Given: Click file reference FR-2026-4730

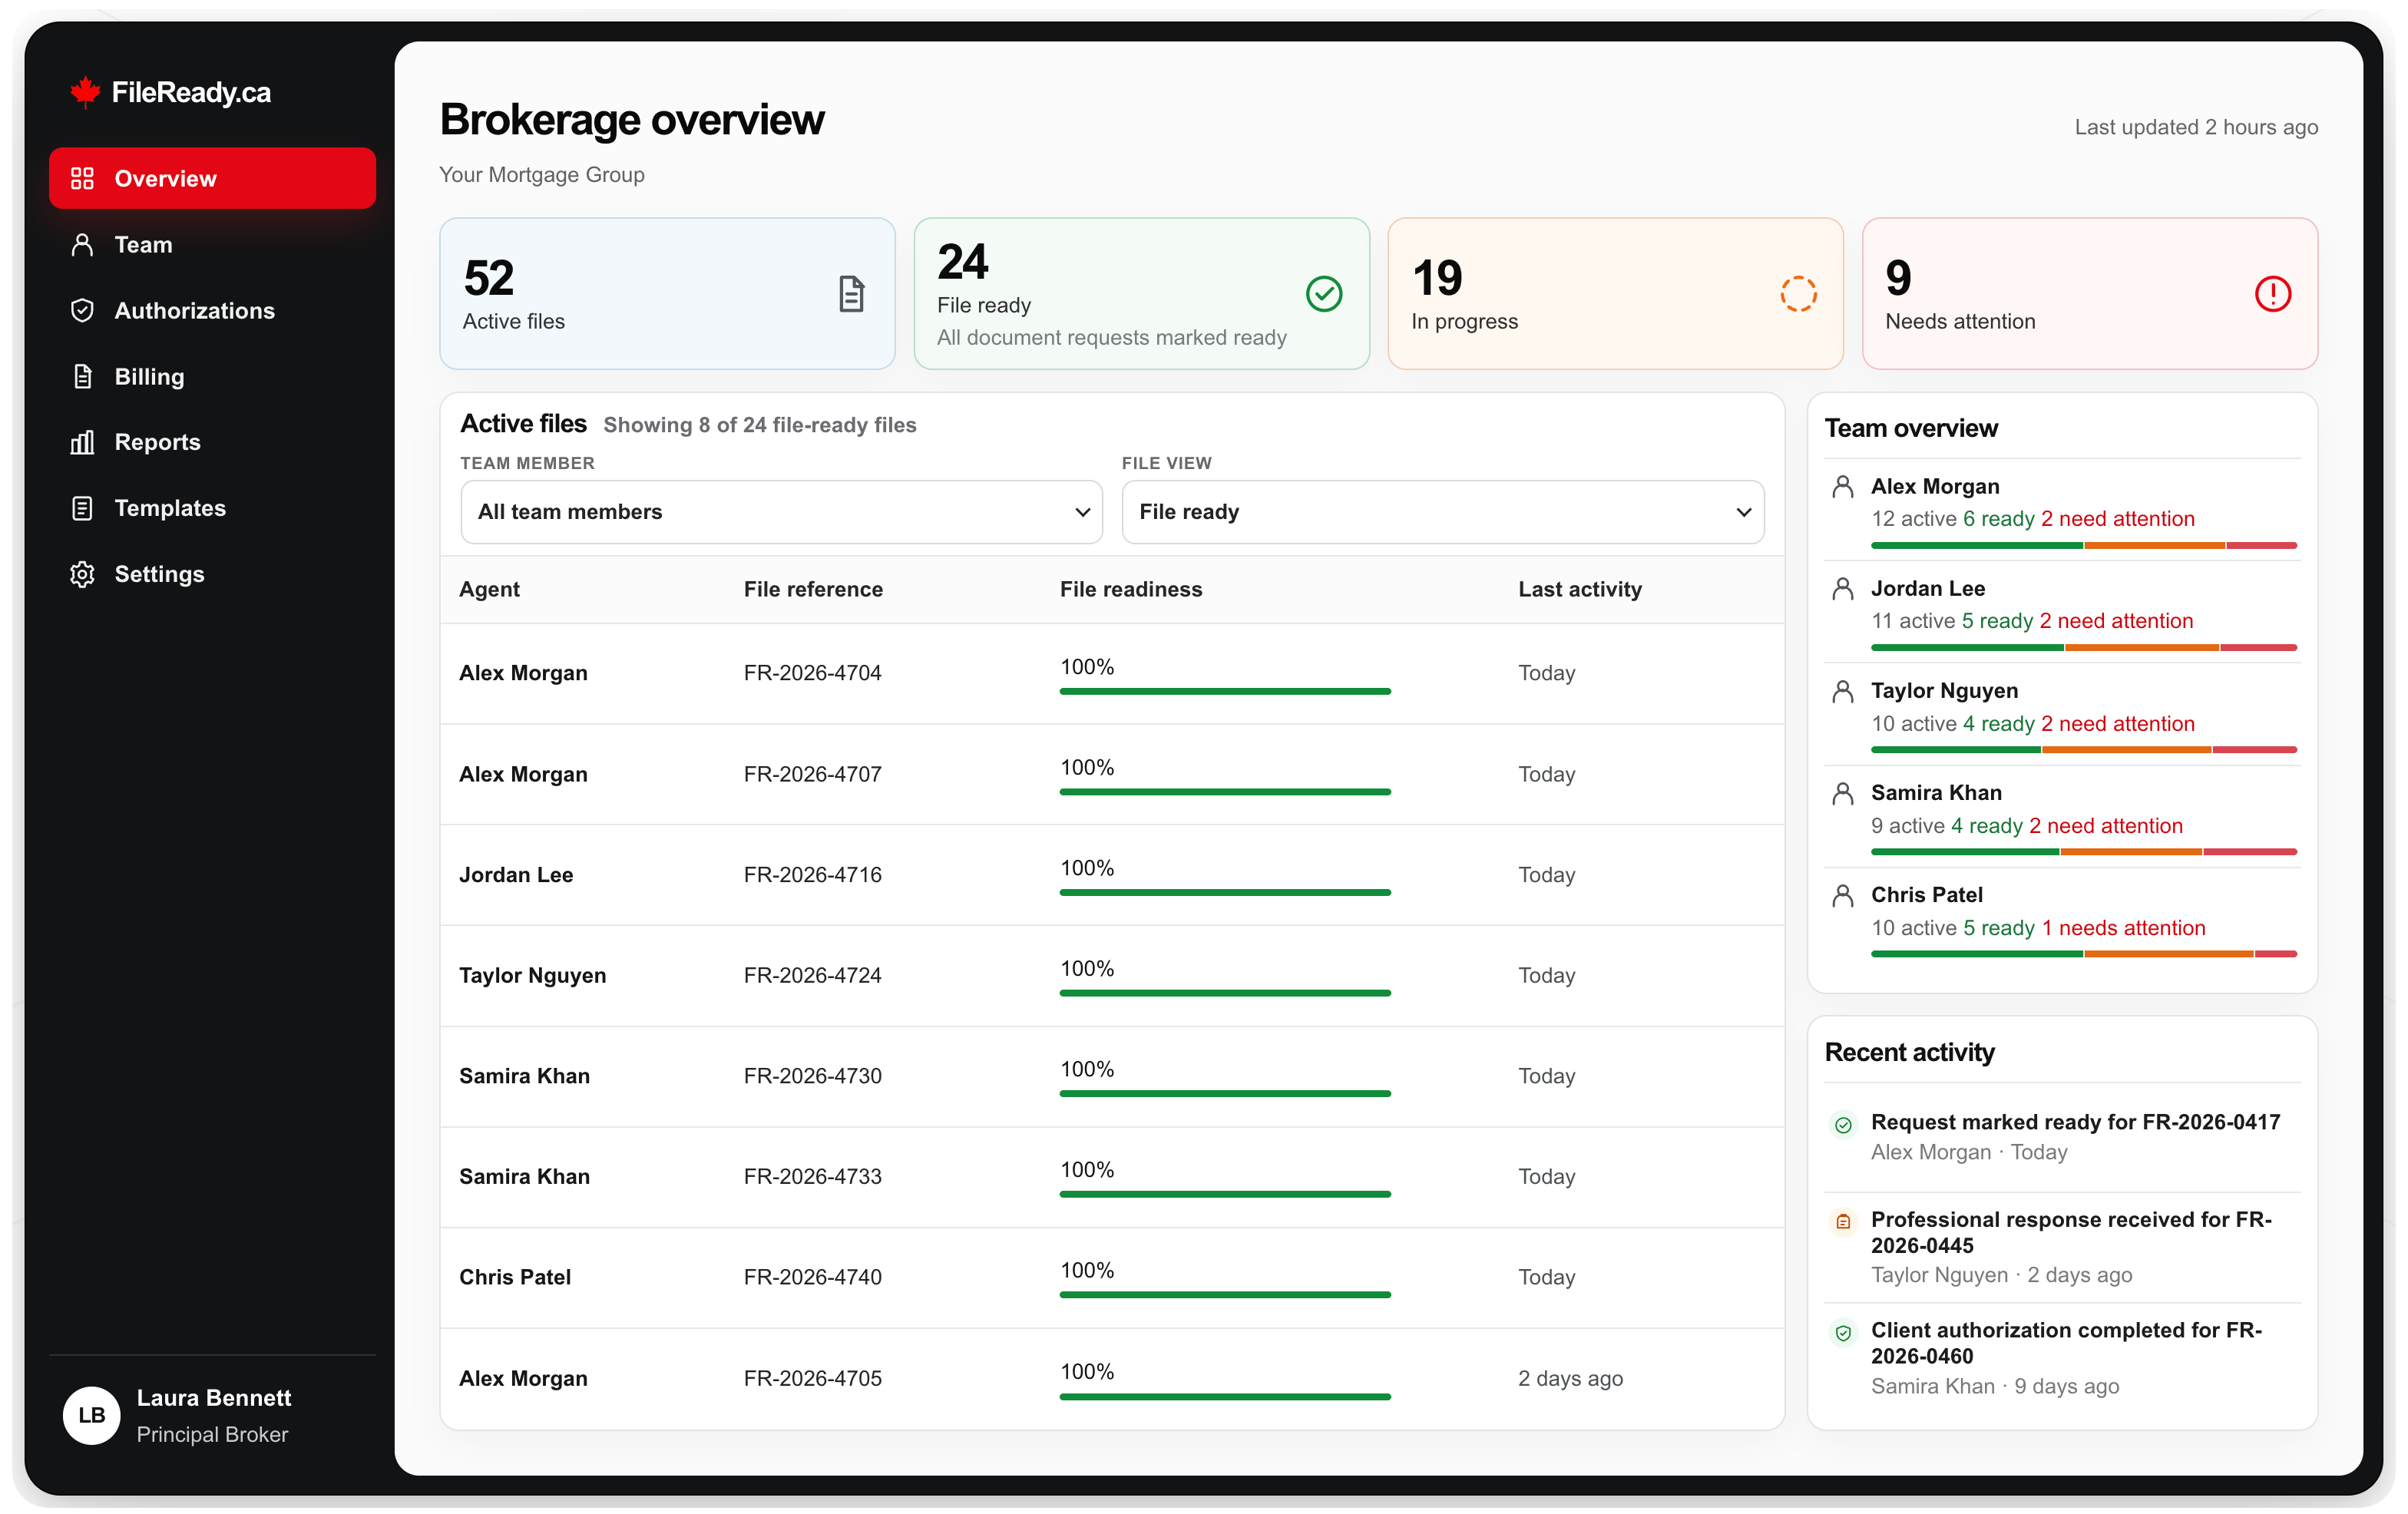Looking at the screenshot, I should (812, 1076).
